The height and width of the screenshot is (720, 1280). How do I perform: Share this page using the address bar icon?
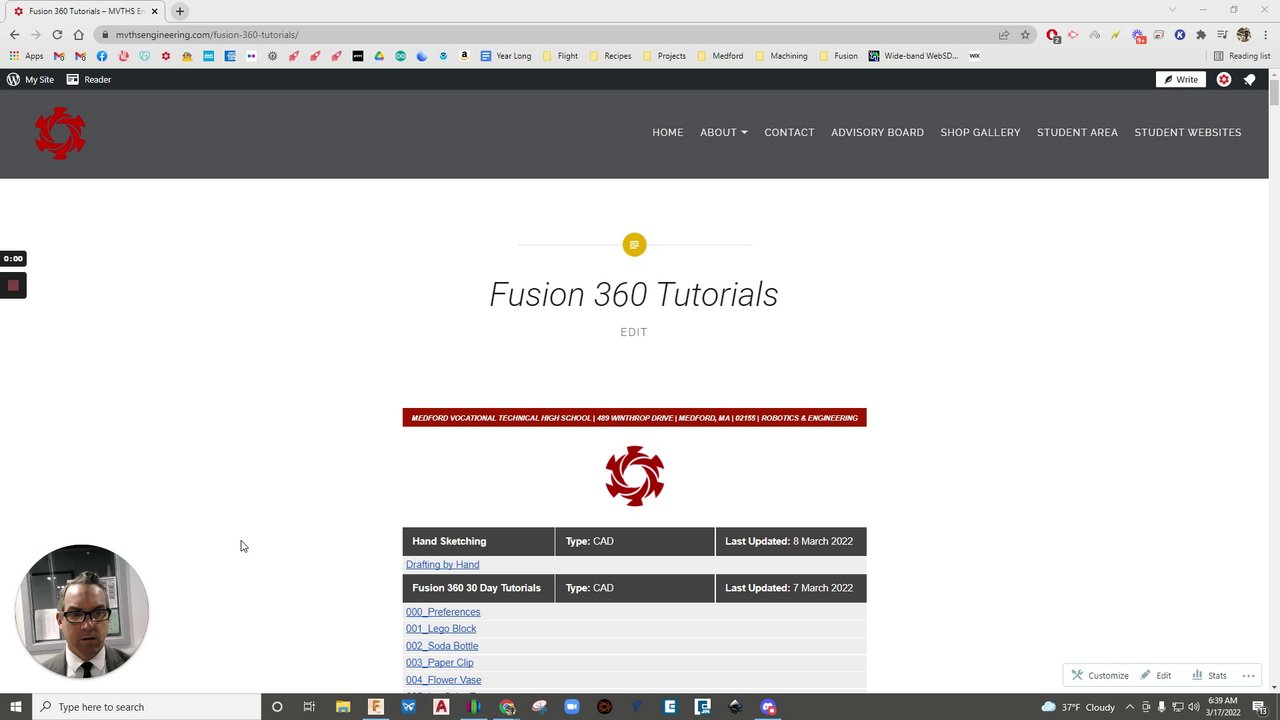pos(1003,34)
